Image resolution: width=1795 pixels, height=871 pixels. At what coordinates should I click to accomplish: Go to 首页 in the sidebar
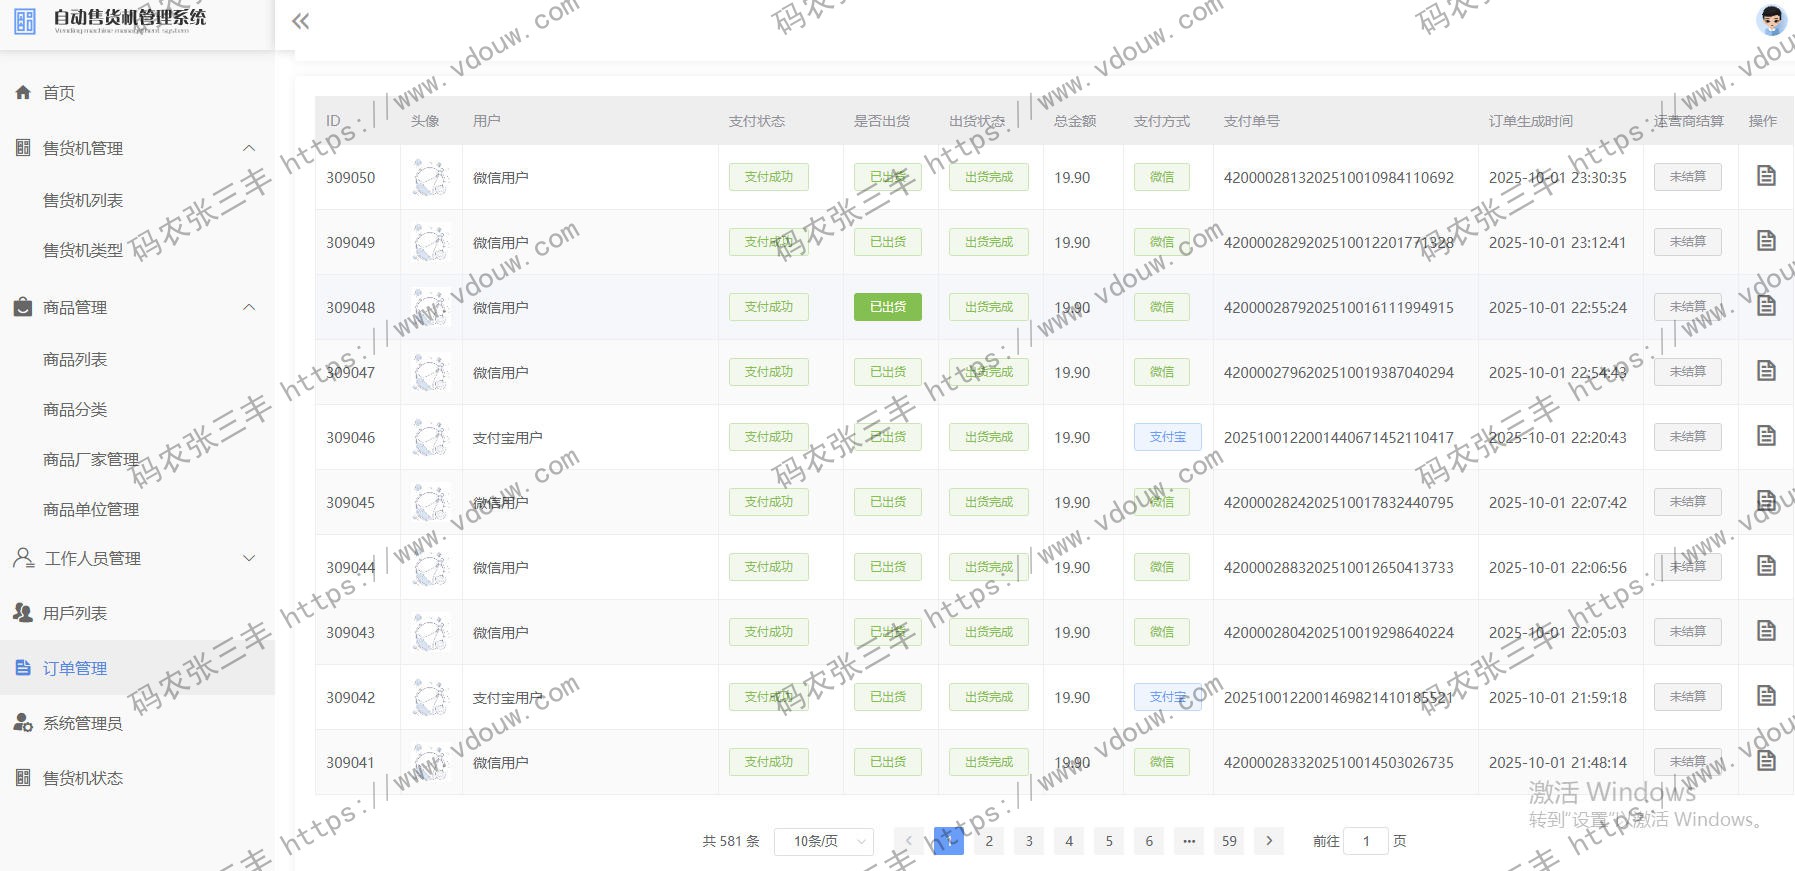pos(59,93)
